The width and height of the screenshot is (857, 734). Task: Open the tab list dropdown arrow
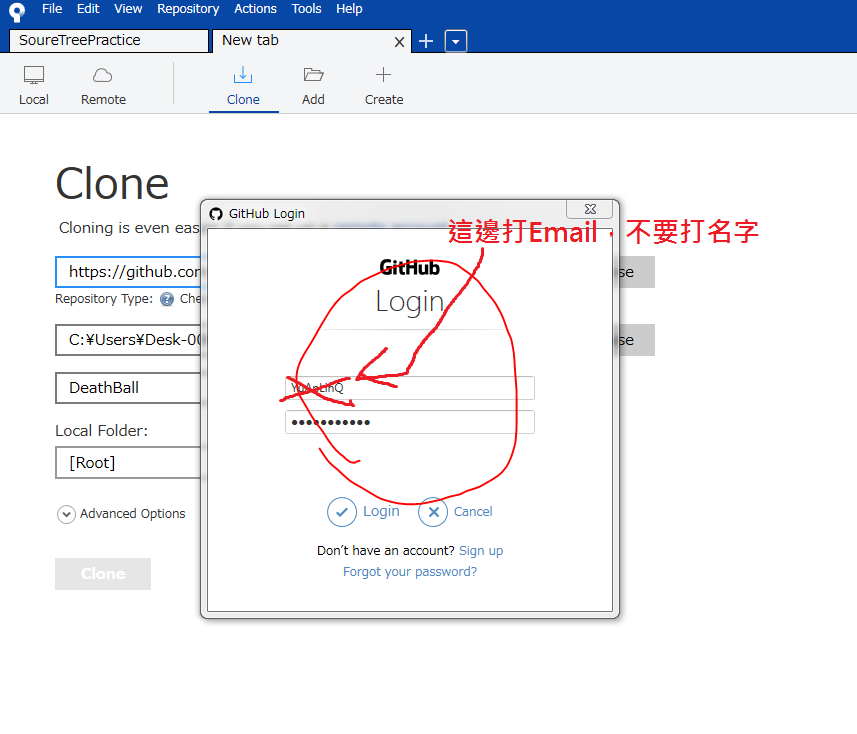[x=456, y=41]
